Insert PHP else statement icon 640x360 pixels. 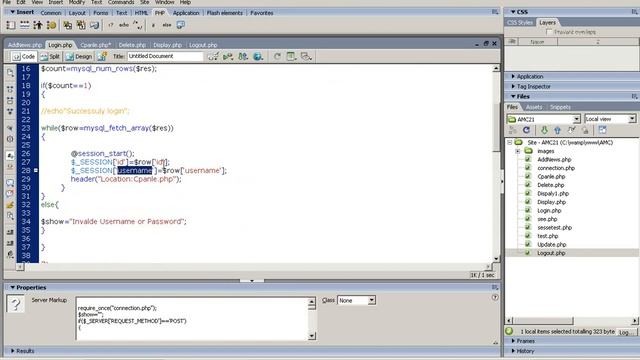coord(167,25)
